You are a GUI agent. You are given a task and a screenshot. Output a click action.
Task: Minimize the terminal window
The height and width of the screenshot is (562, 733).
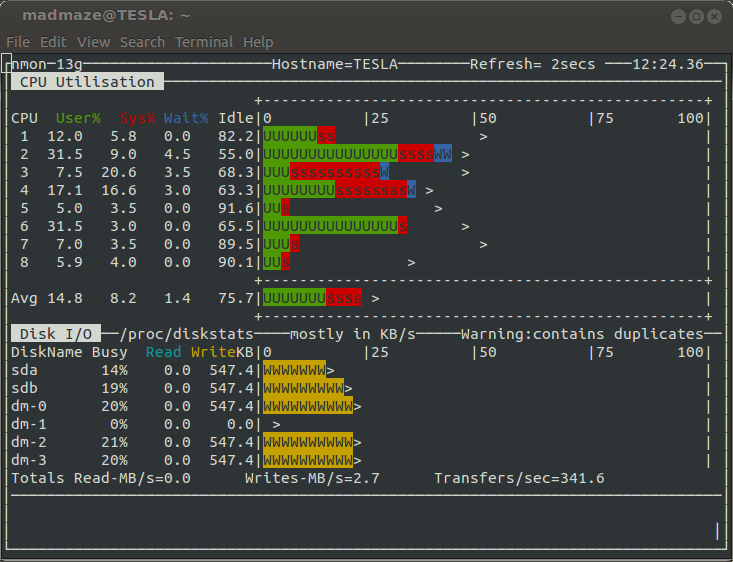point(679,16)
